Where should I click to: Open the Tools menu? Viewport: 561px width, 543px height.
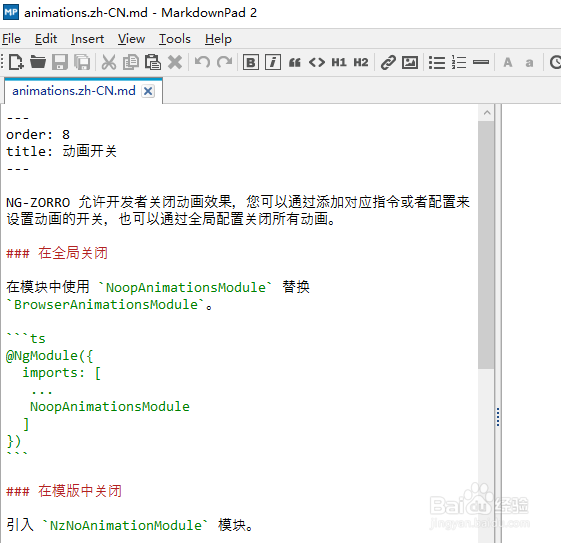(x=175, y=39)
